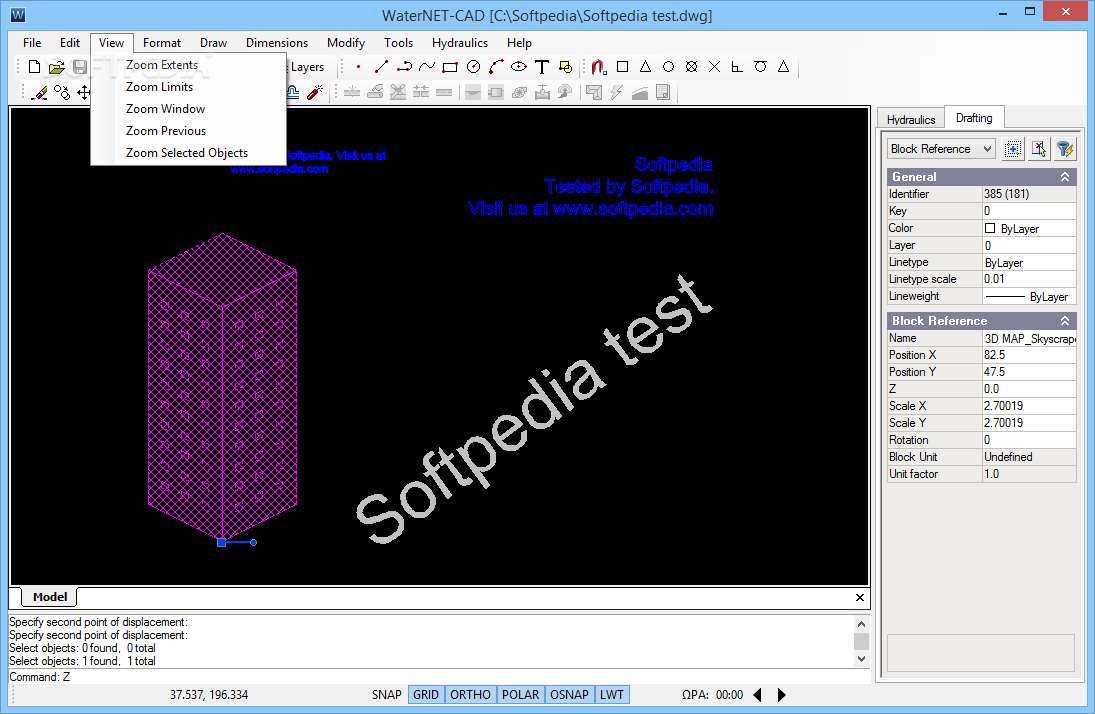Image resolution: width=1095 pixels, height=714 pixels.
Task: Toggle SNAP mode in status bar
Action: 386,694
